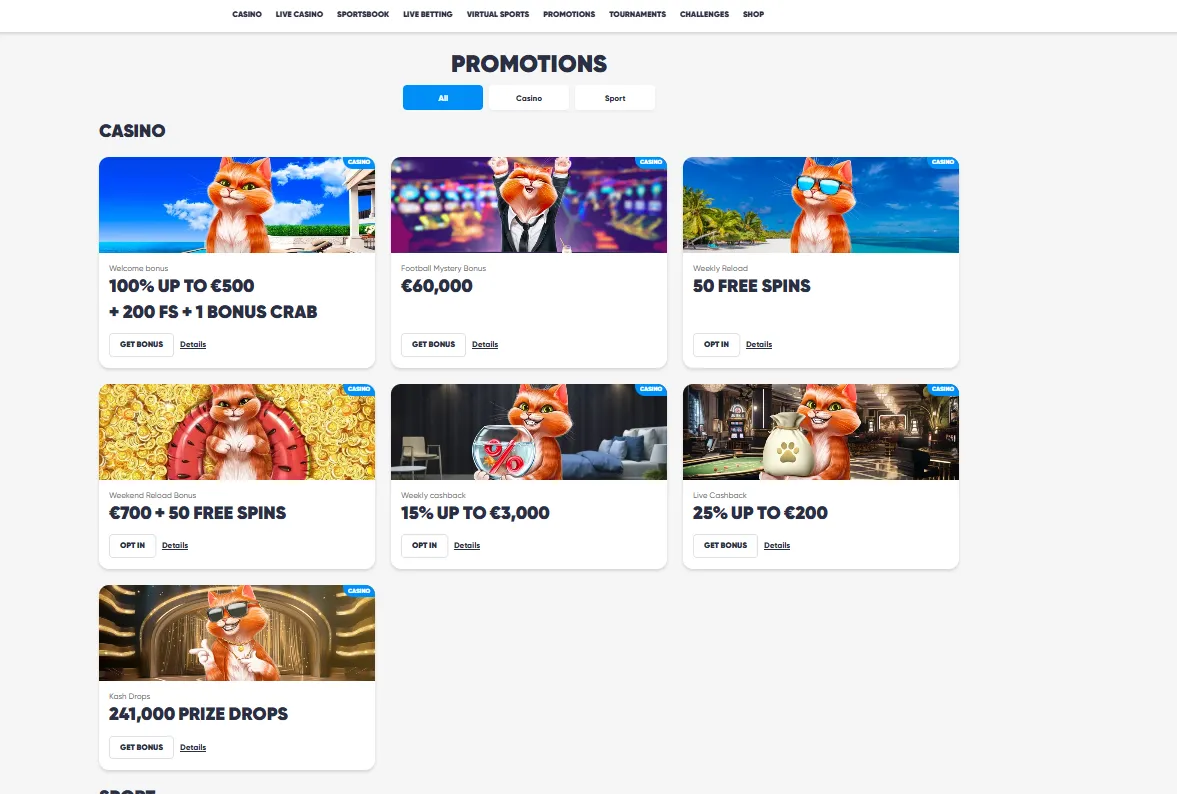Open the sunglasses cat beach banner
Viewport: 1177px width, 794px height.
click(820, 205)
